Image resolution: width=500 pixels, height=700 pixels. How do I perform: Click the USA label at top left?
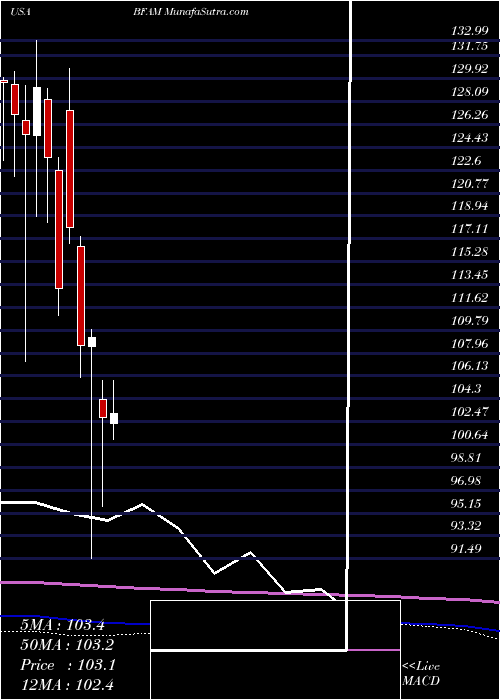tap(21, 12)
